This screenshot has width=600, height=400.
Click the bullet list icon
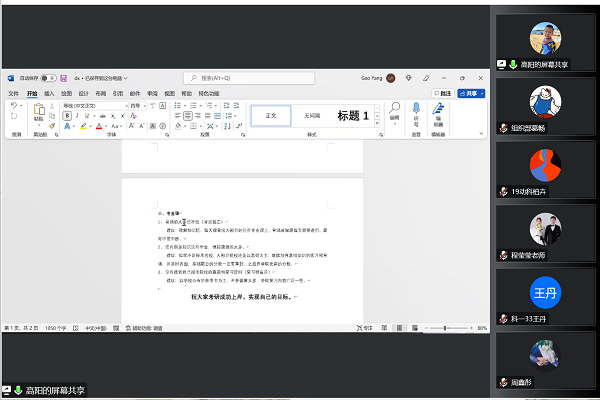[x=178, y=105]
